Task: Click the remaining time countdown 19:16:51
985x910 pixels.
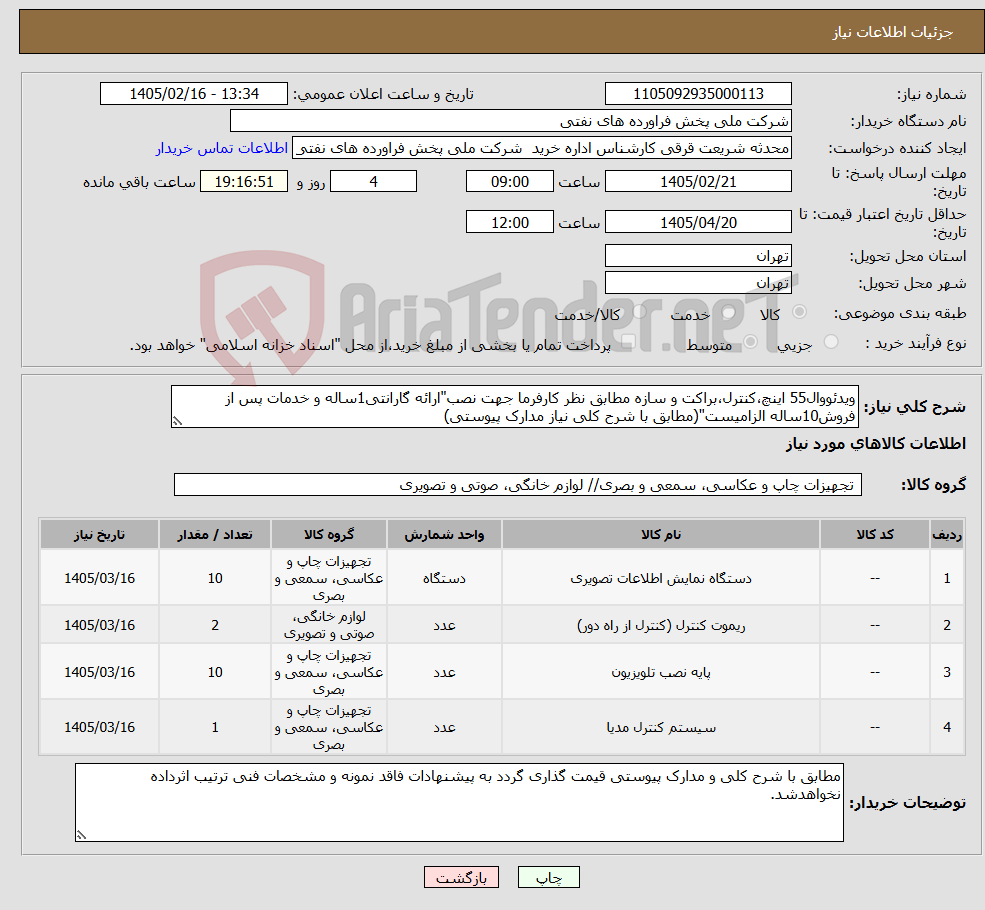Action: click(244, 181)
